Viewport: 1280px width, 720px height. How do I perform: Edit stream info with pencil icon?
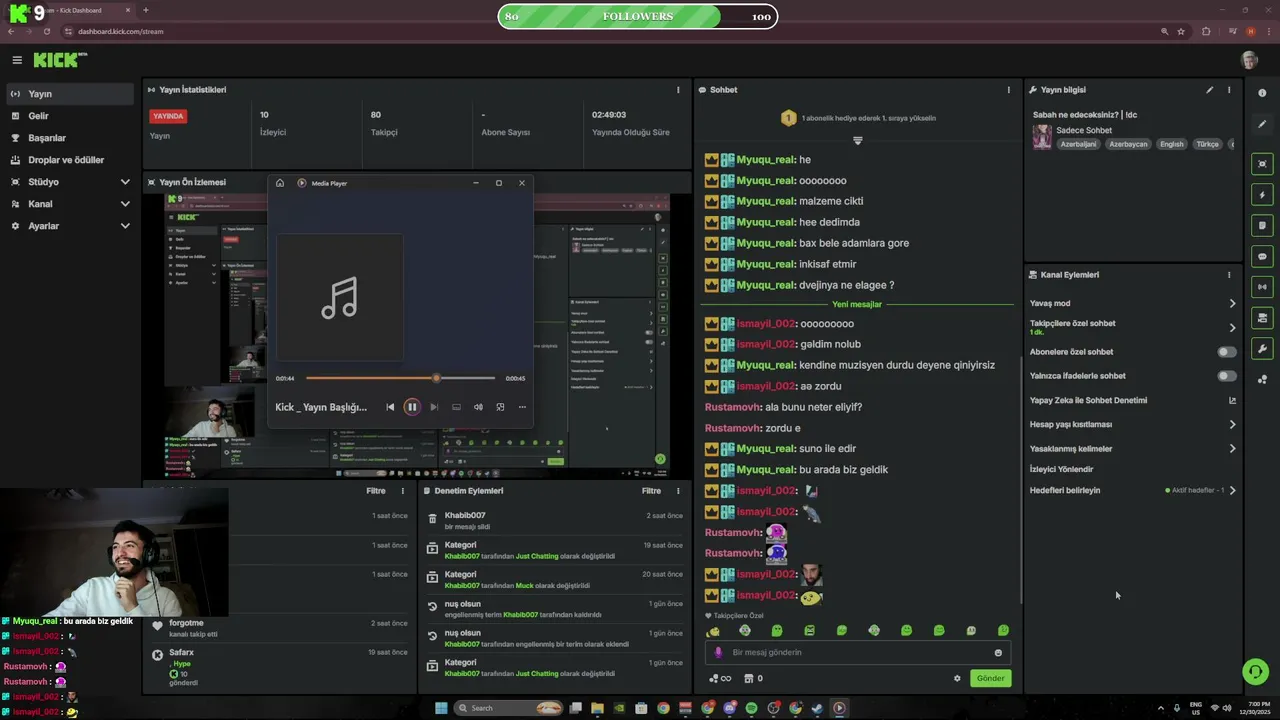coord(1209,90)
